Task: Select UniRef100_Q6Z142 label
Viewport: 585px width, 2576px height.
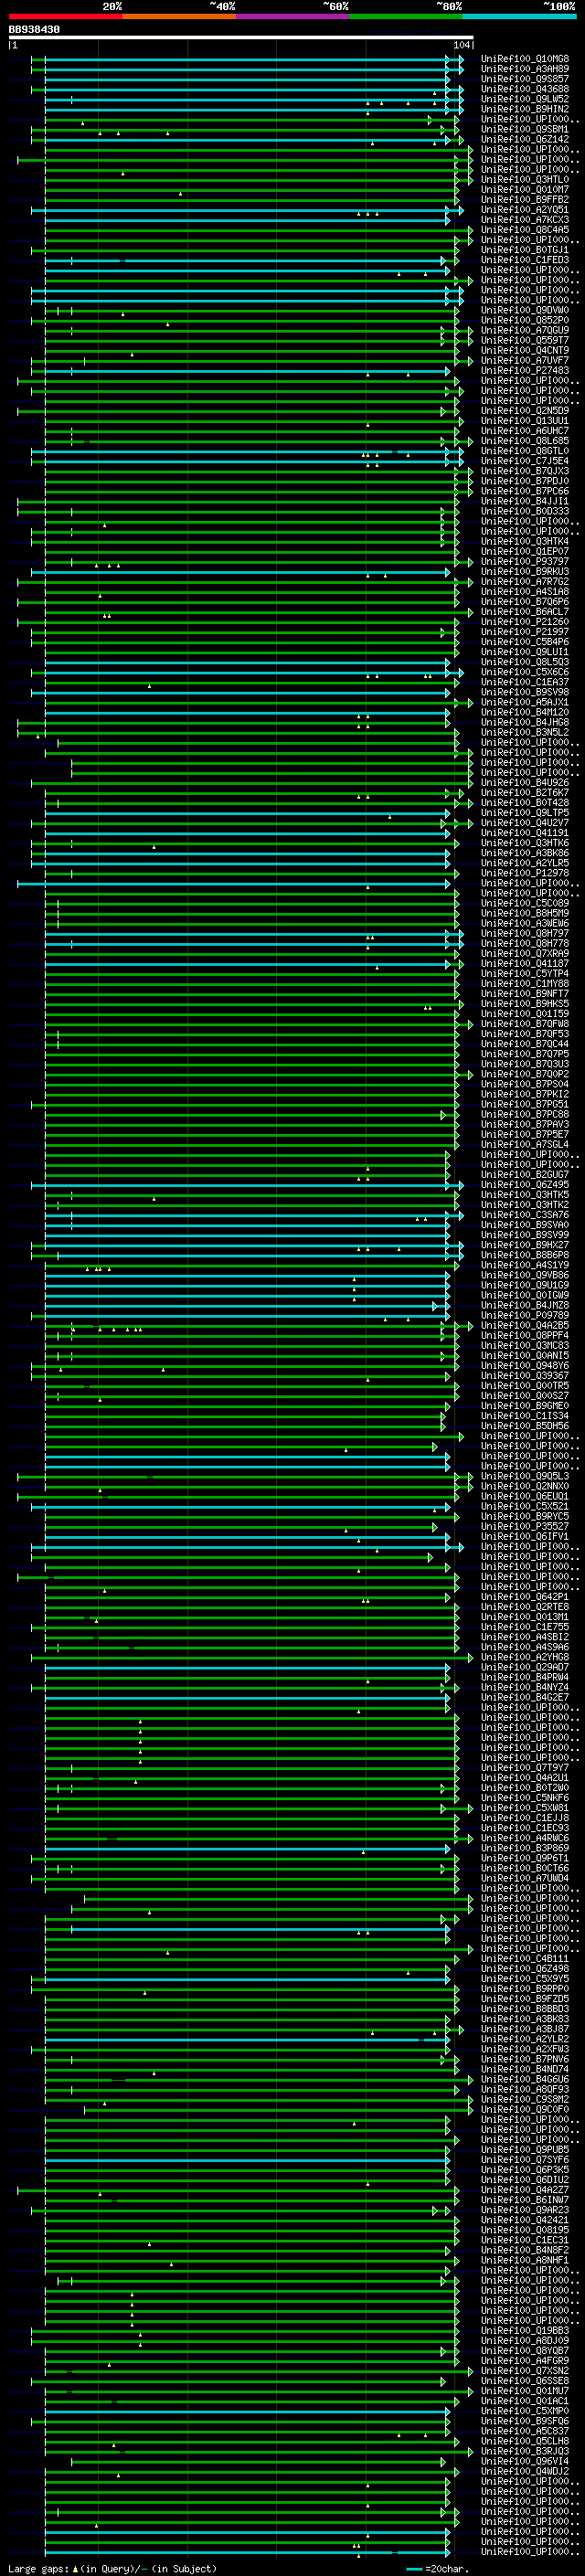Action: (525, 139)
